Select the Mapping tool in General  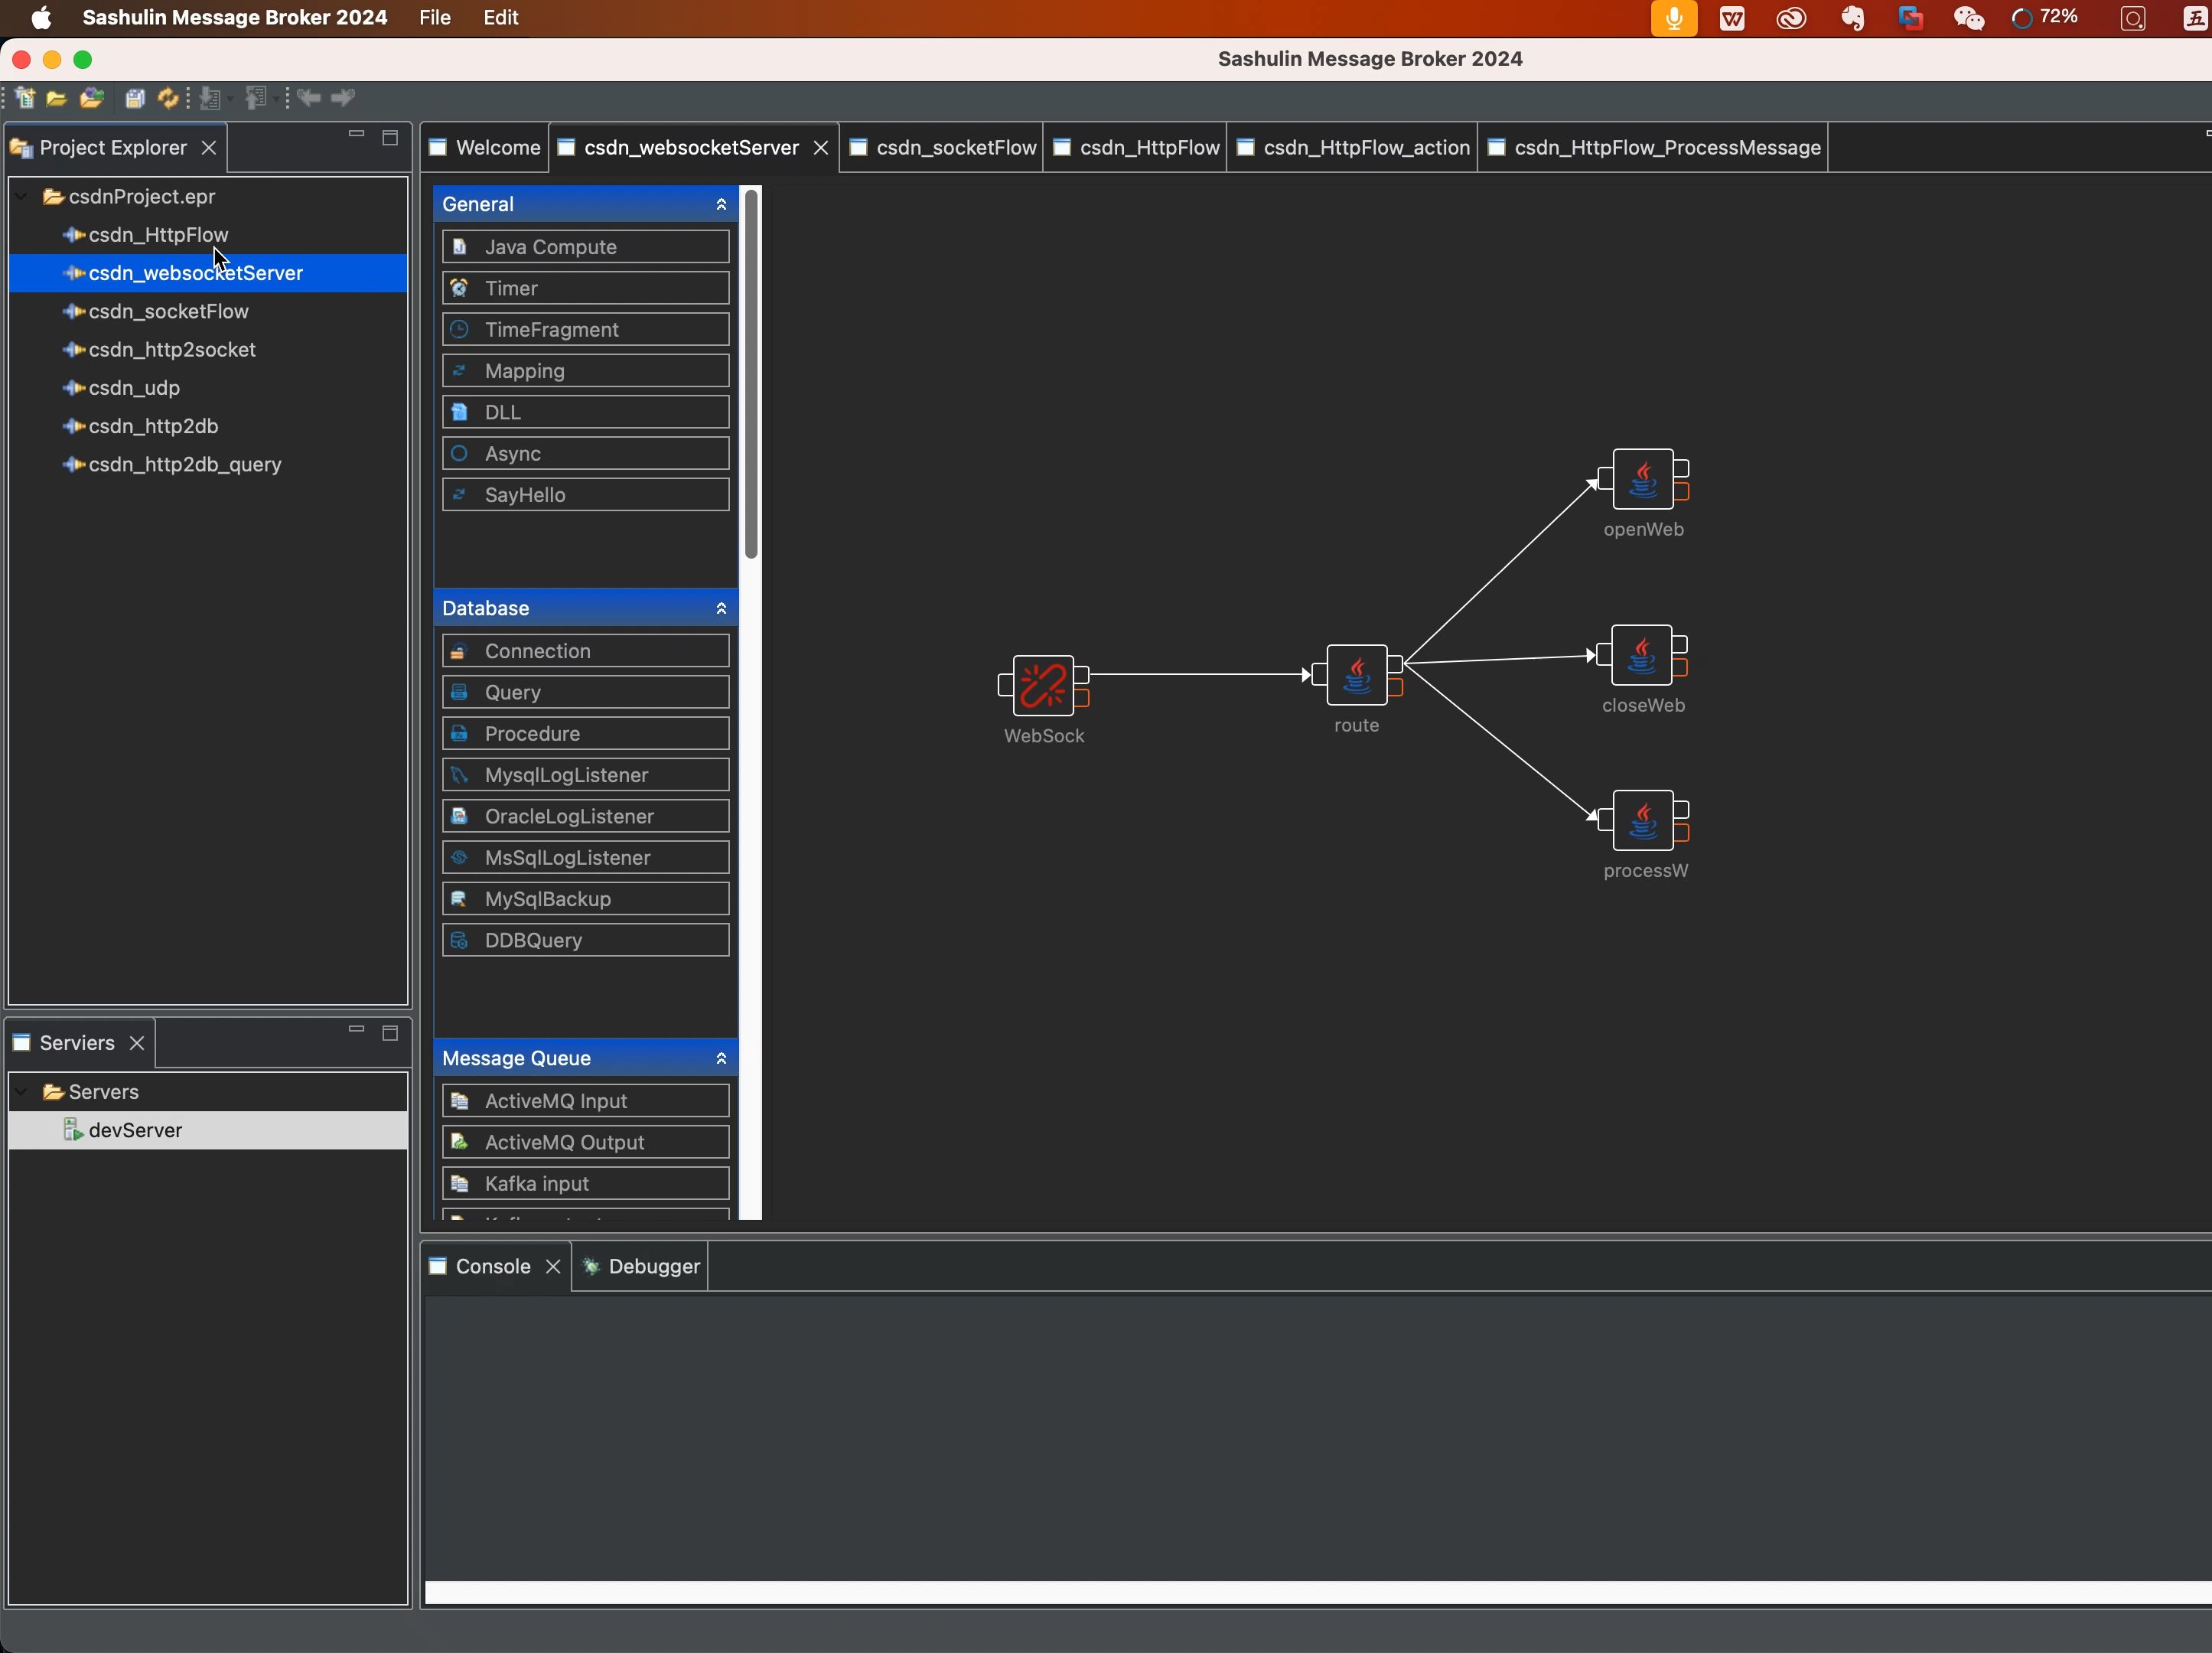coord(585,370)
